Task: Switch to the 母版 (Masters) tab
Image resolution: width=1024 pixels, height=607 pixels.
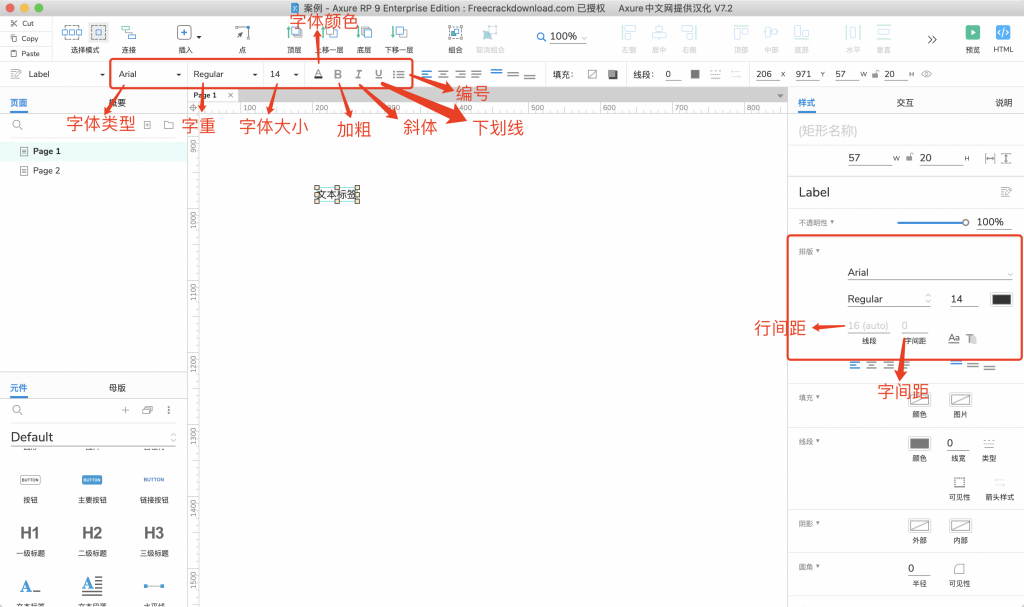Action: point(117,387)
